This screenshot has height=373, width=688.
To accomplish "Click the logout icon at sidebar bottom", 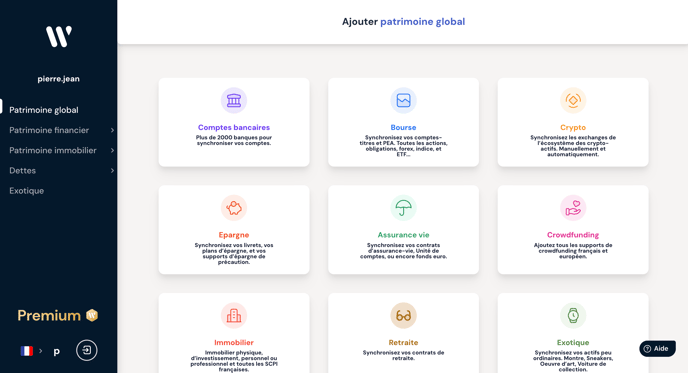I will pos(87,350).
